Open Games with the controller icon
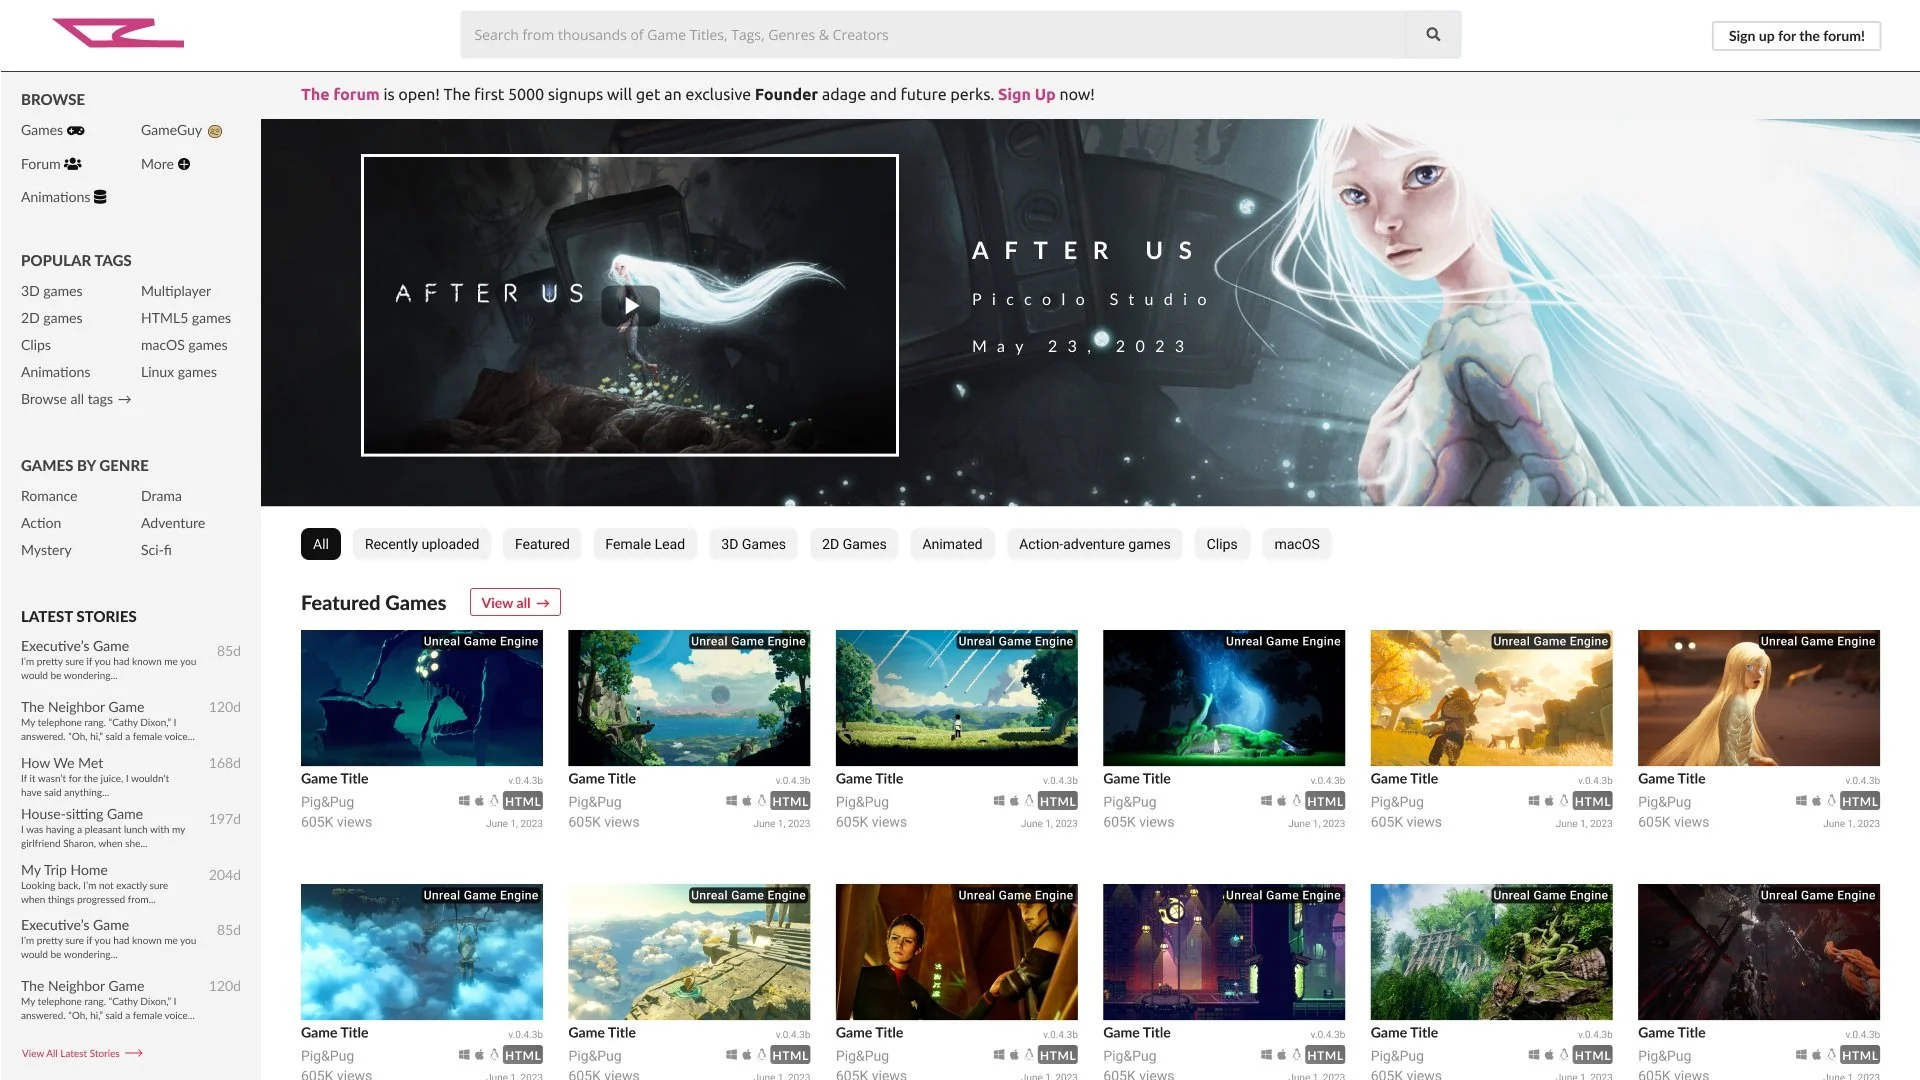The image size is (1920, 1080). (53, 130)
